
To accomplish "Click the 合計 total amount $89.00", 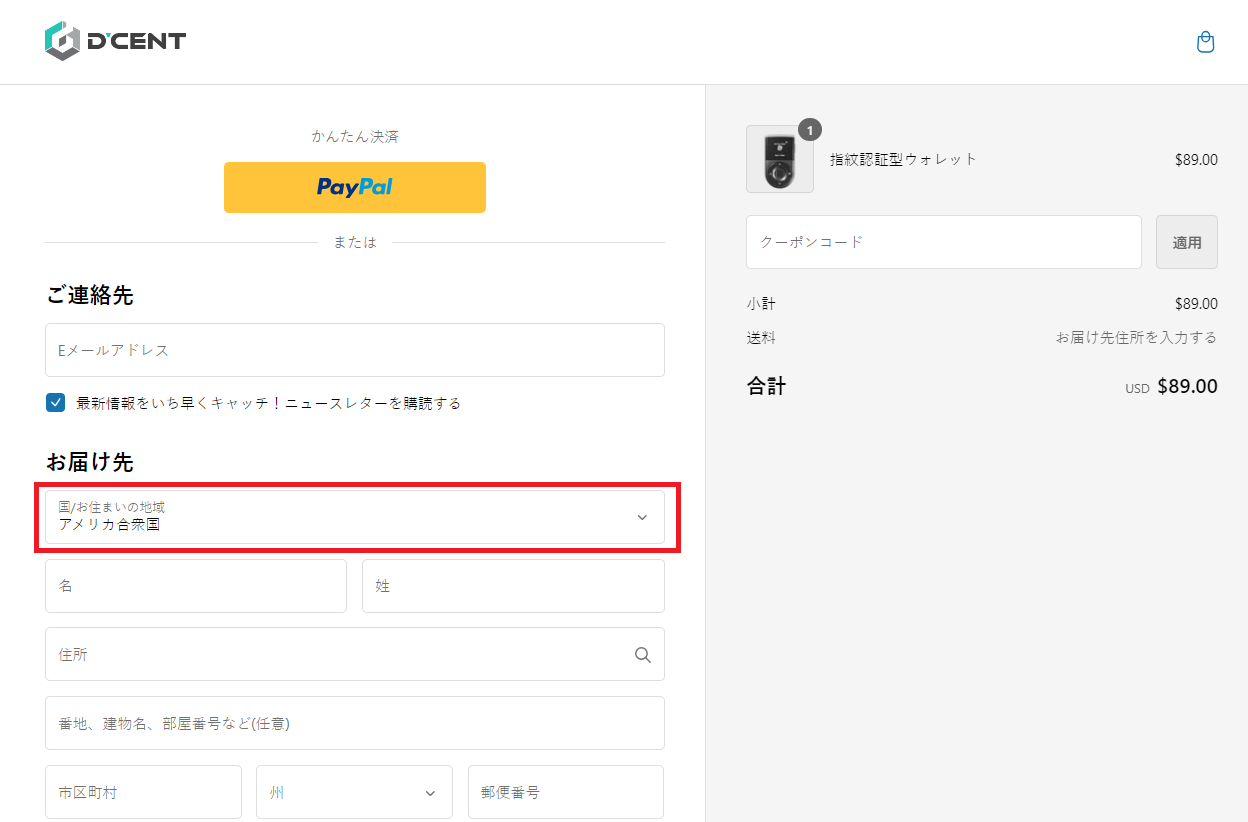I will click(x=1187, y=386).
